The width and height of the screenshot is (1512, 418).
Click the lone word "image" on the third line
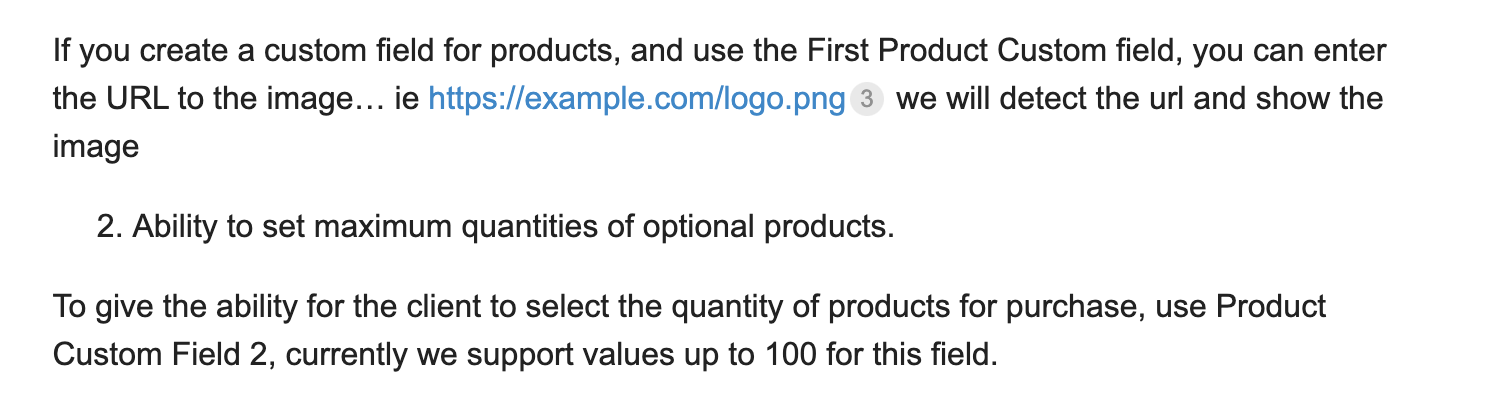click(95, 149)
